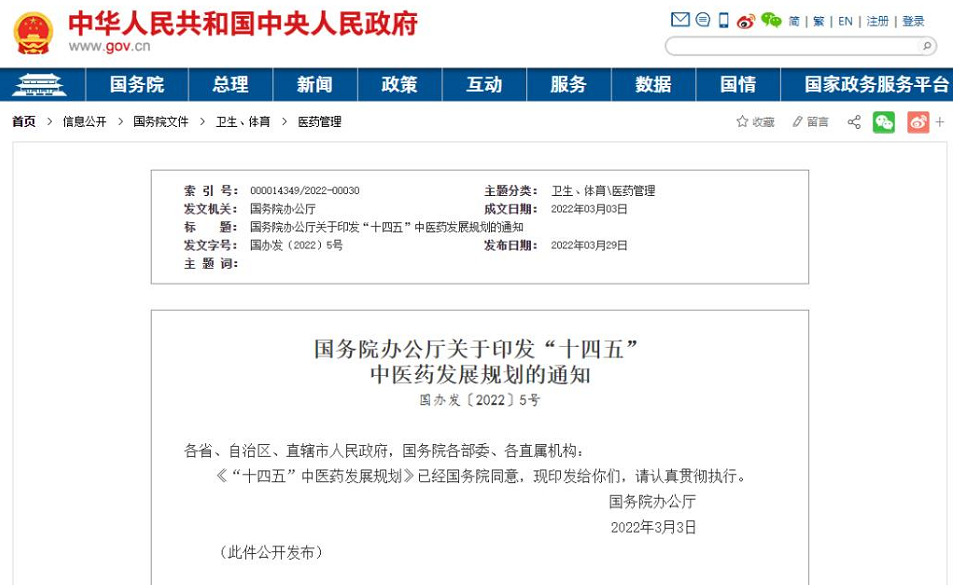Share article via green WeChat button
This screenshot has height=585, width=954.
pos(884,122)
